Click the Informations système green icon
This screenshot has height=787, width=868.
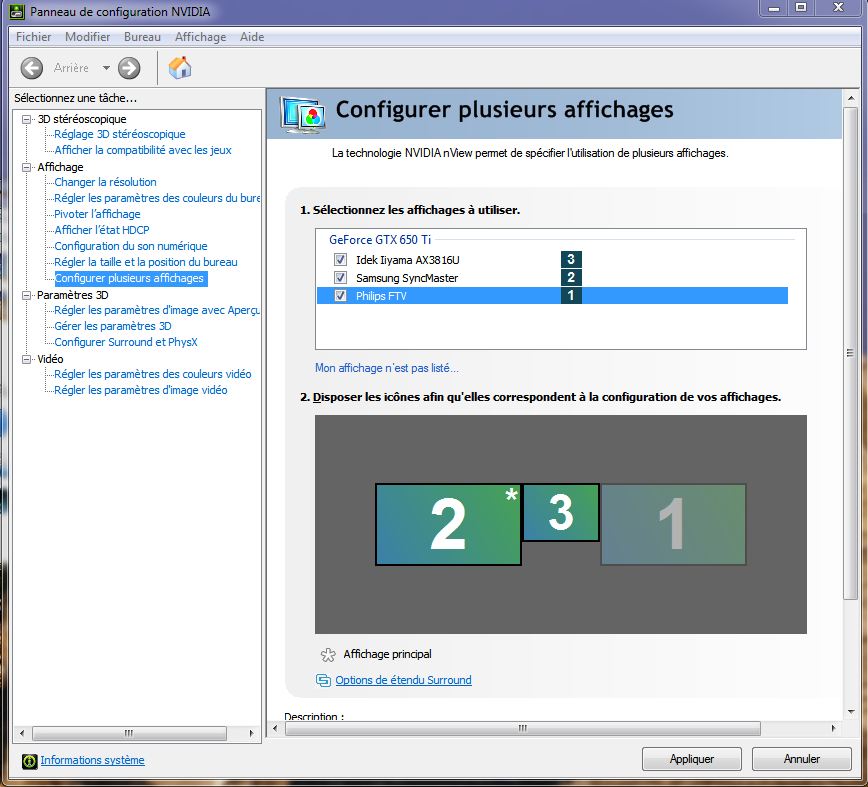coord(29,761)
